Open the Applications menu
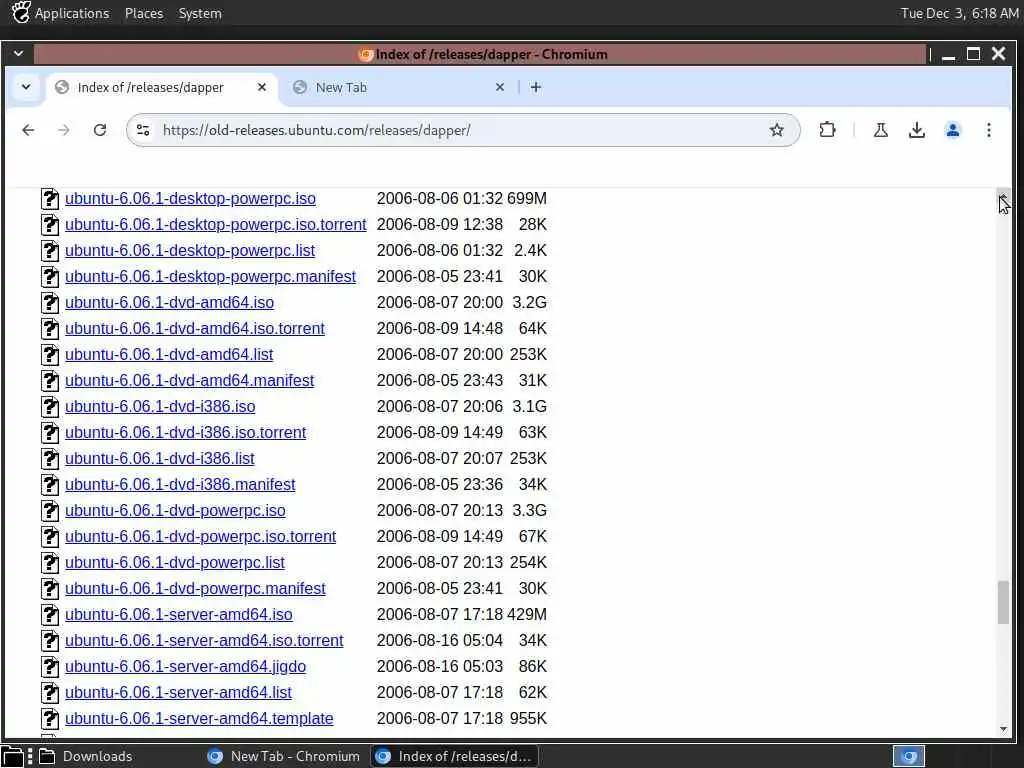Image resolution: width=1024 pixels, height=768 pixels. [61, 13]
